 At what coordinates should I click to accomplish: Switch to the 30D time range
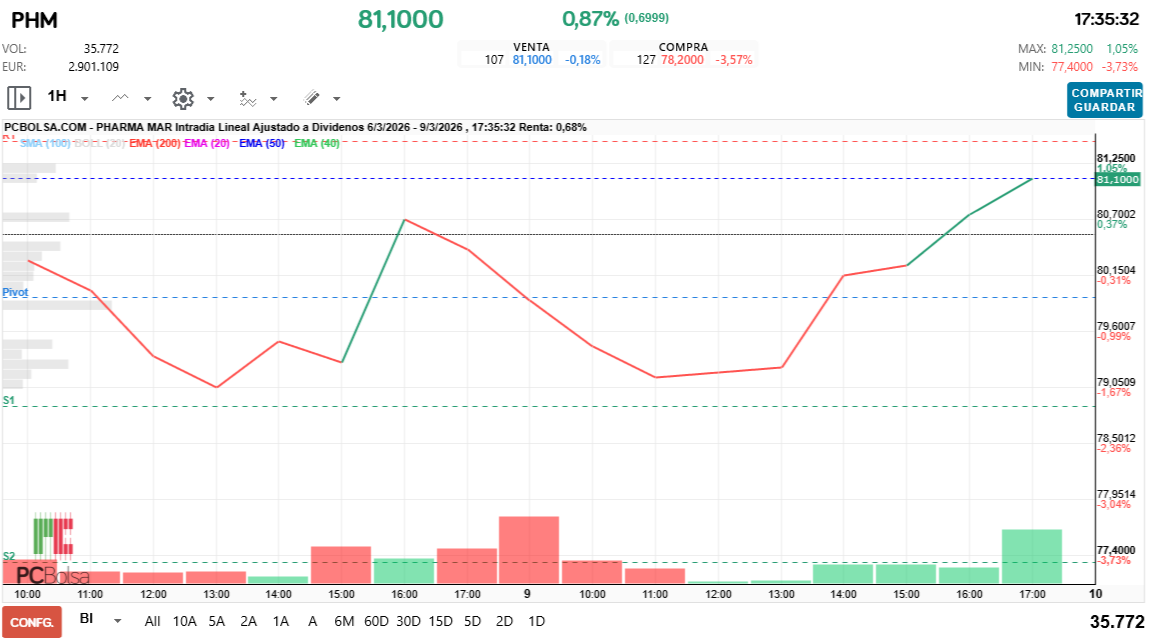click(x=408, y=621)
